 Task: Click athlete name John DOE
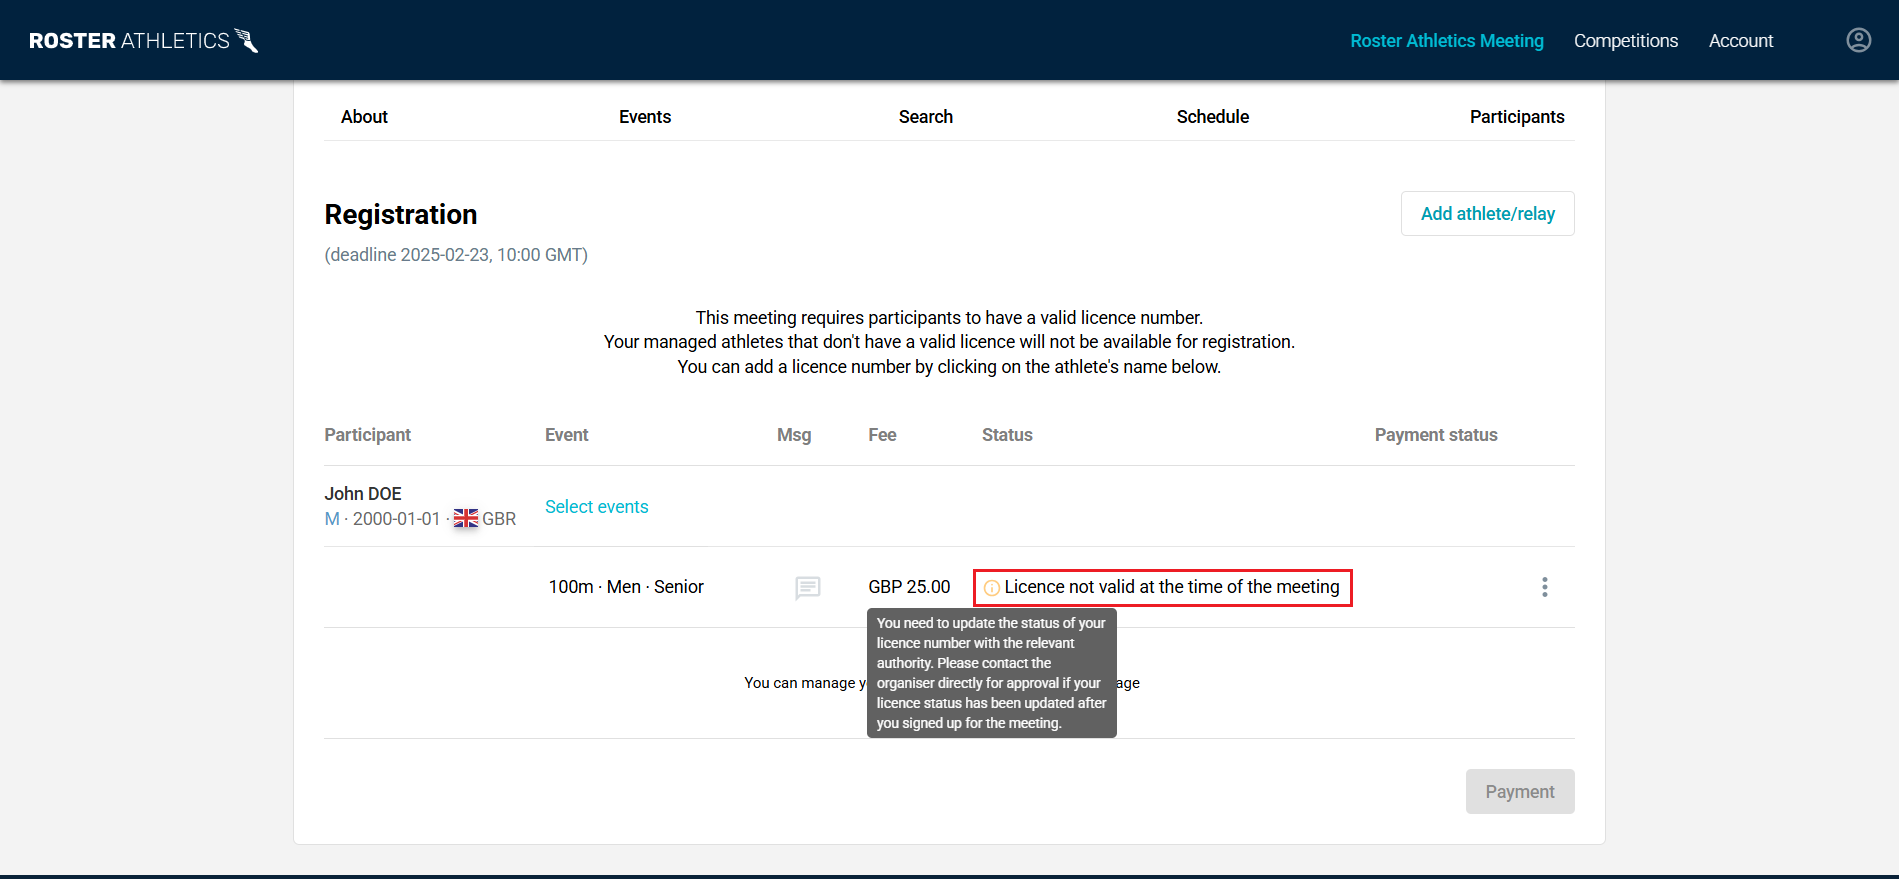pyautogui.click(x=363, y=494)
